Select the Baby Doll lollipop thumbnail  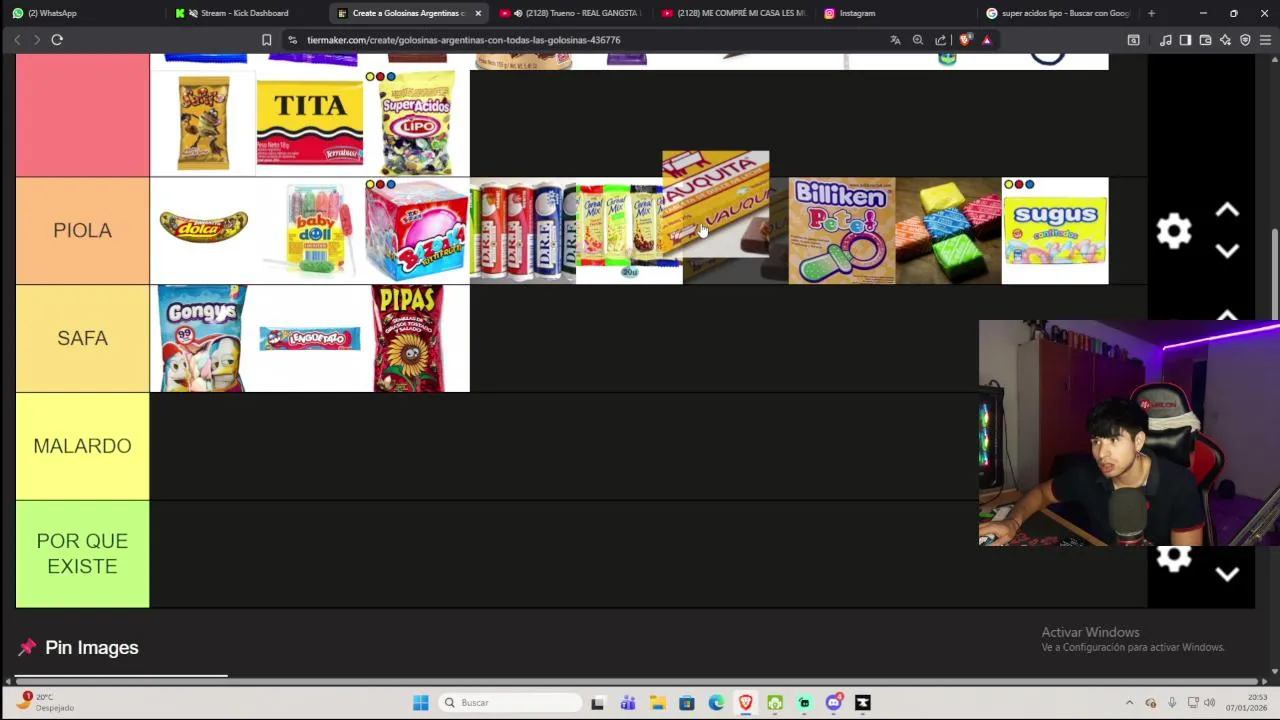[310, 231]
